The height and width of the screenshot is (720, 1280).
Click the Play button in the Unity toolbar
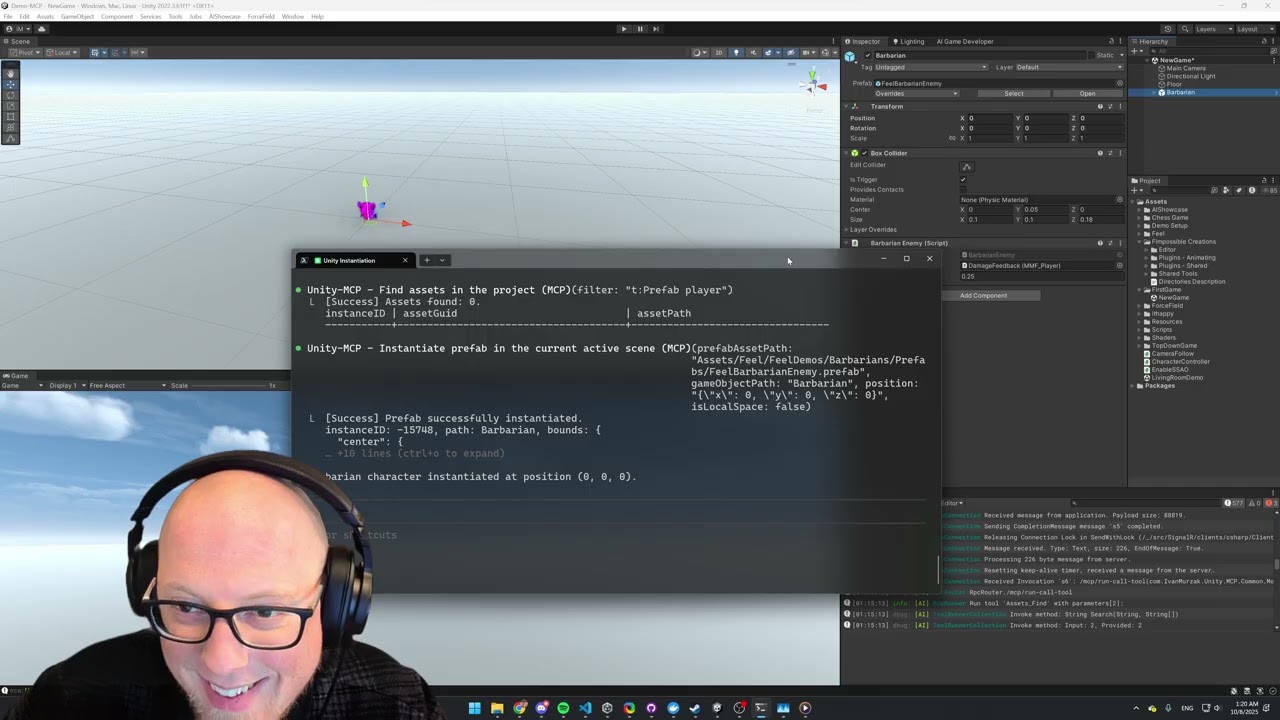(x=624, y=29)
